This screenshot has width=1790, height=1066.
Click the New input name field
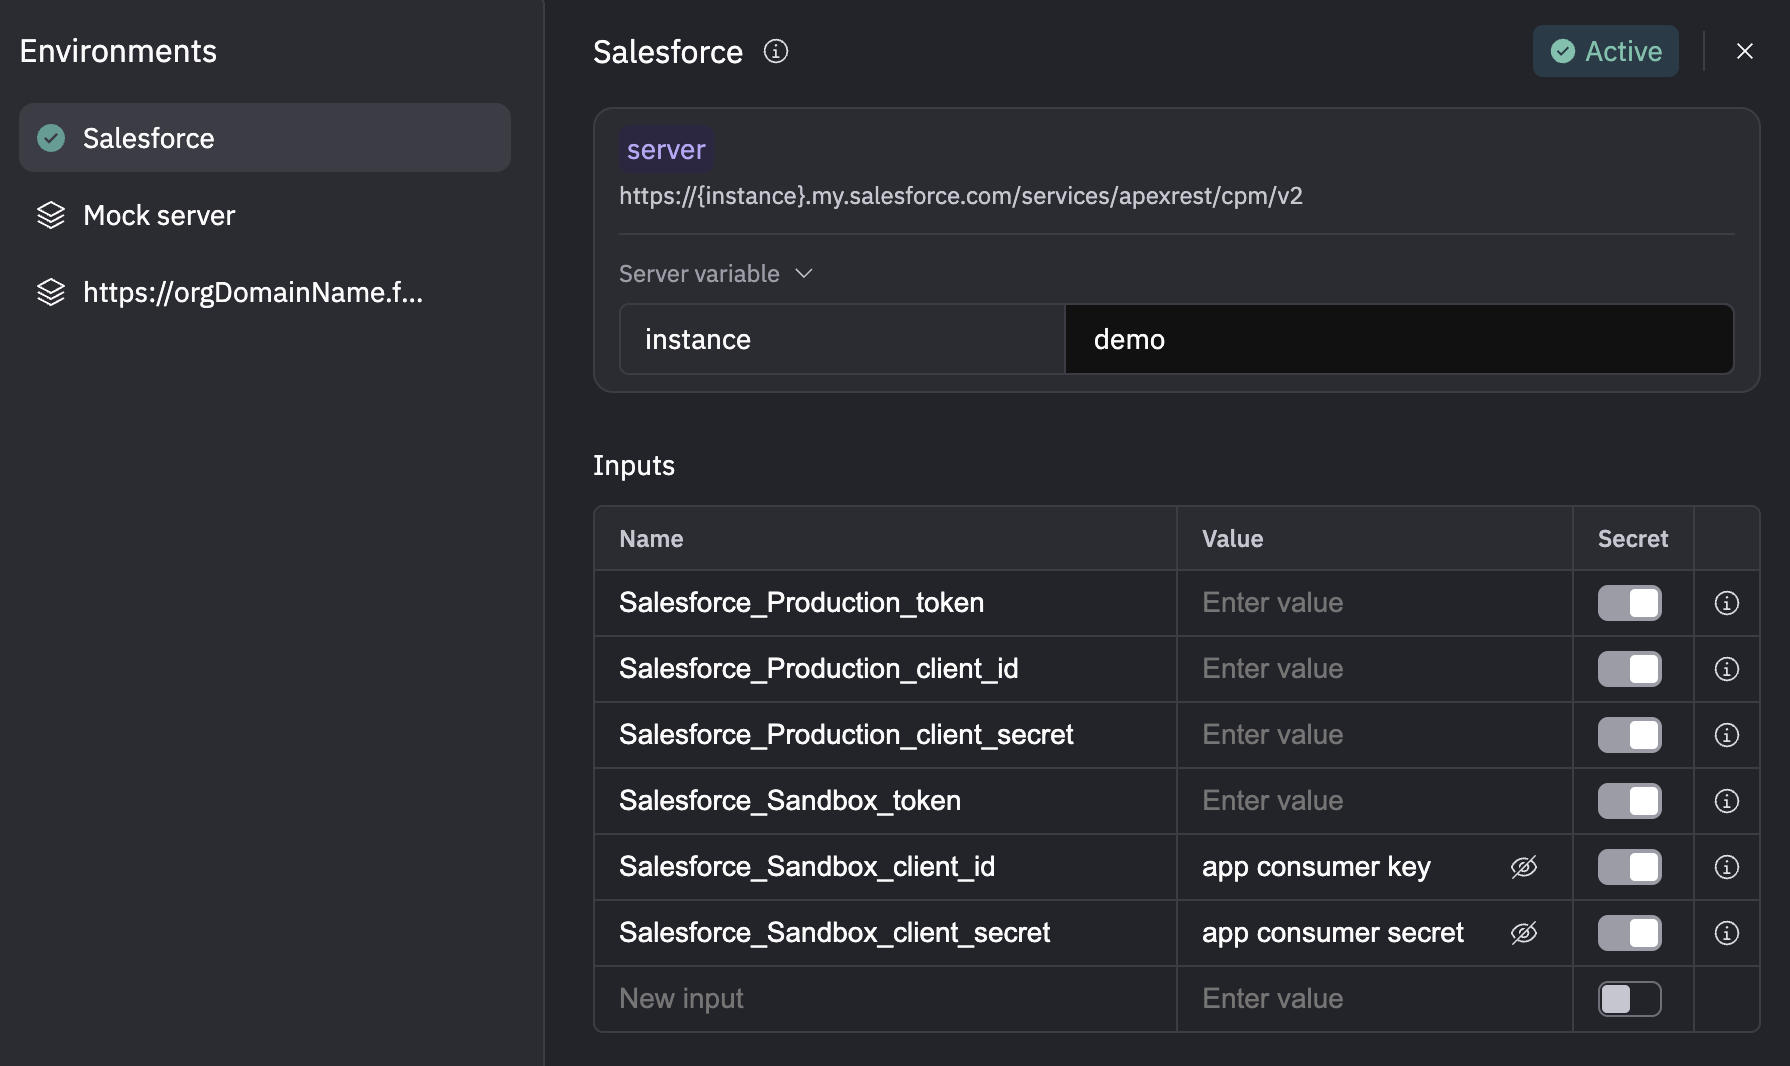tap(884, 999)
